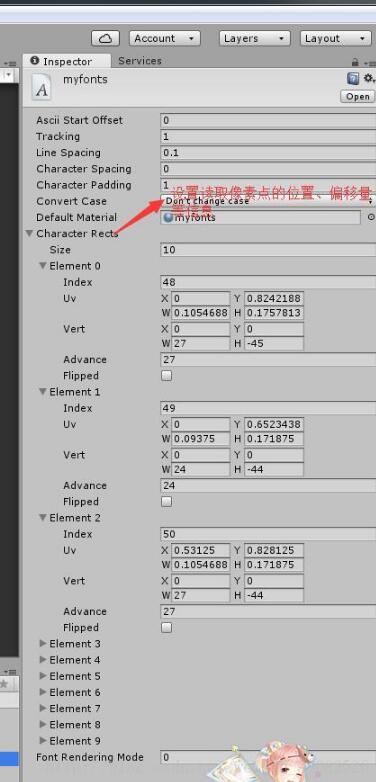Click the Open button for myfonts
The height and width of the screenshot is (782, 376).
(x=358, y=96)
